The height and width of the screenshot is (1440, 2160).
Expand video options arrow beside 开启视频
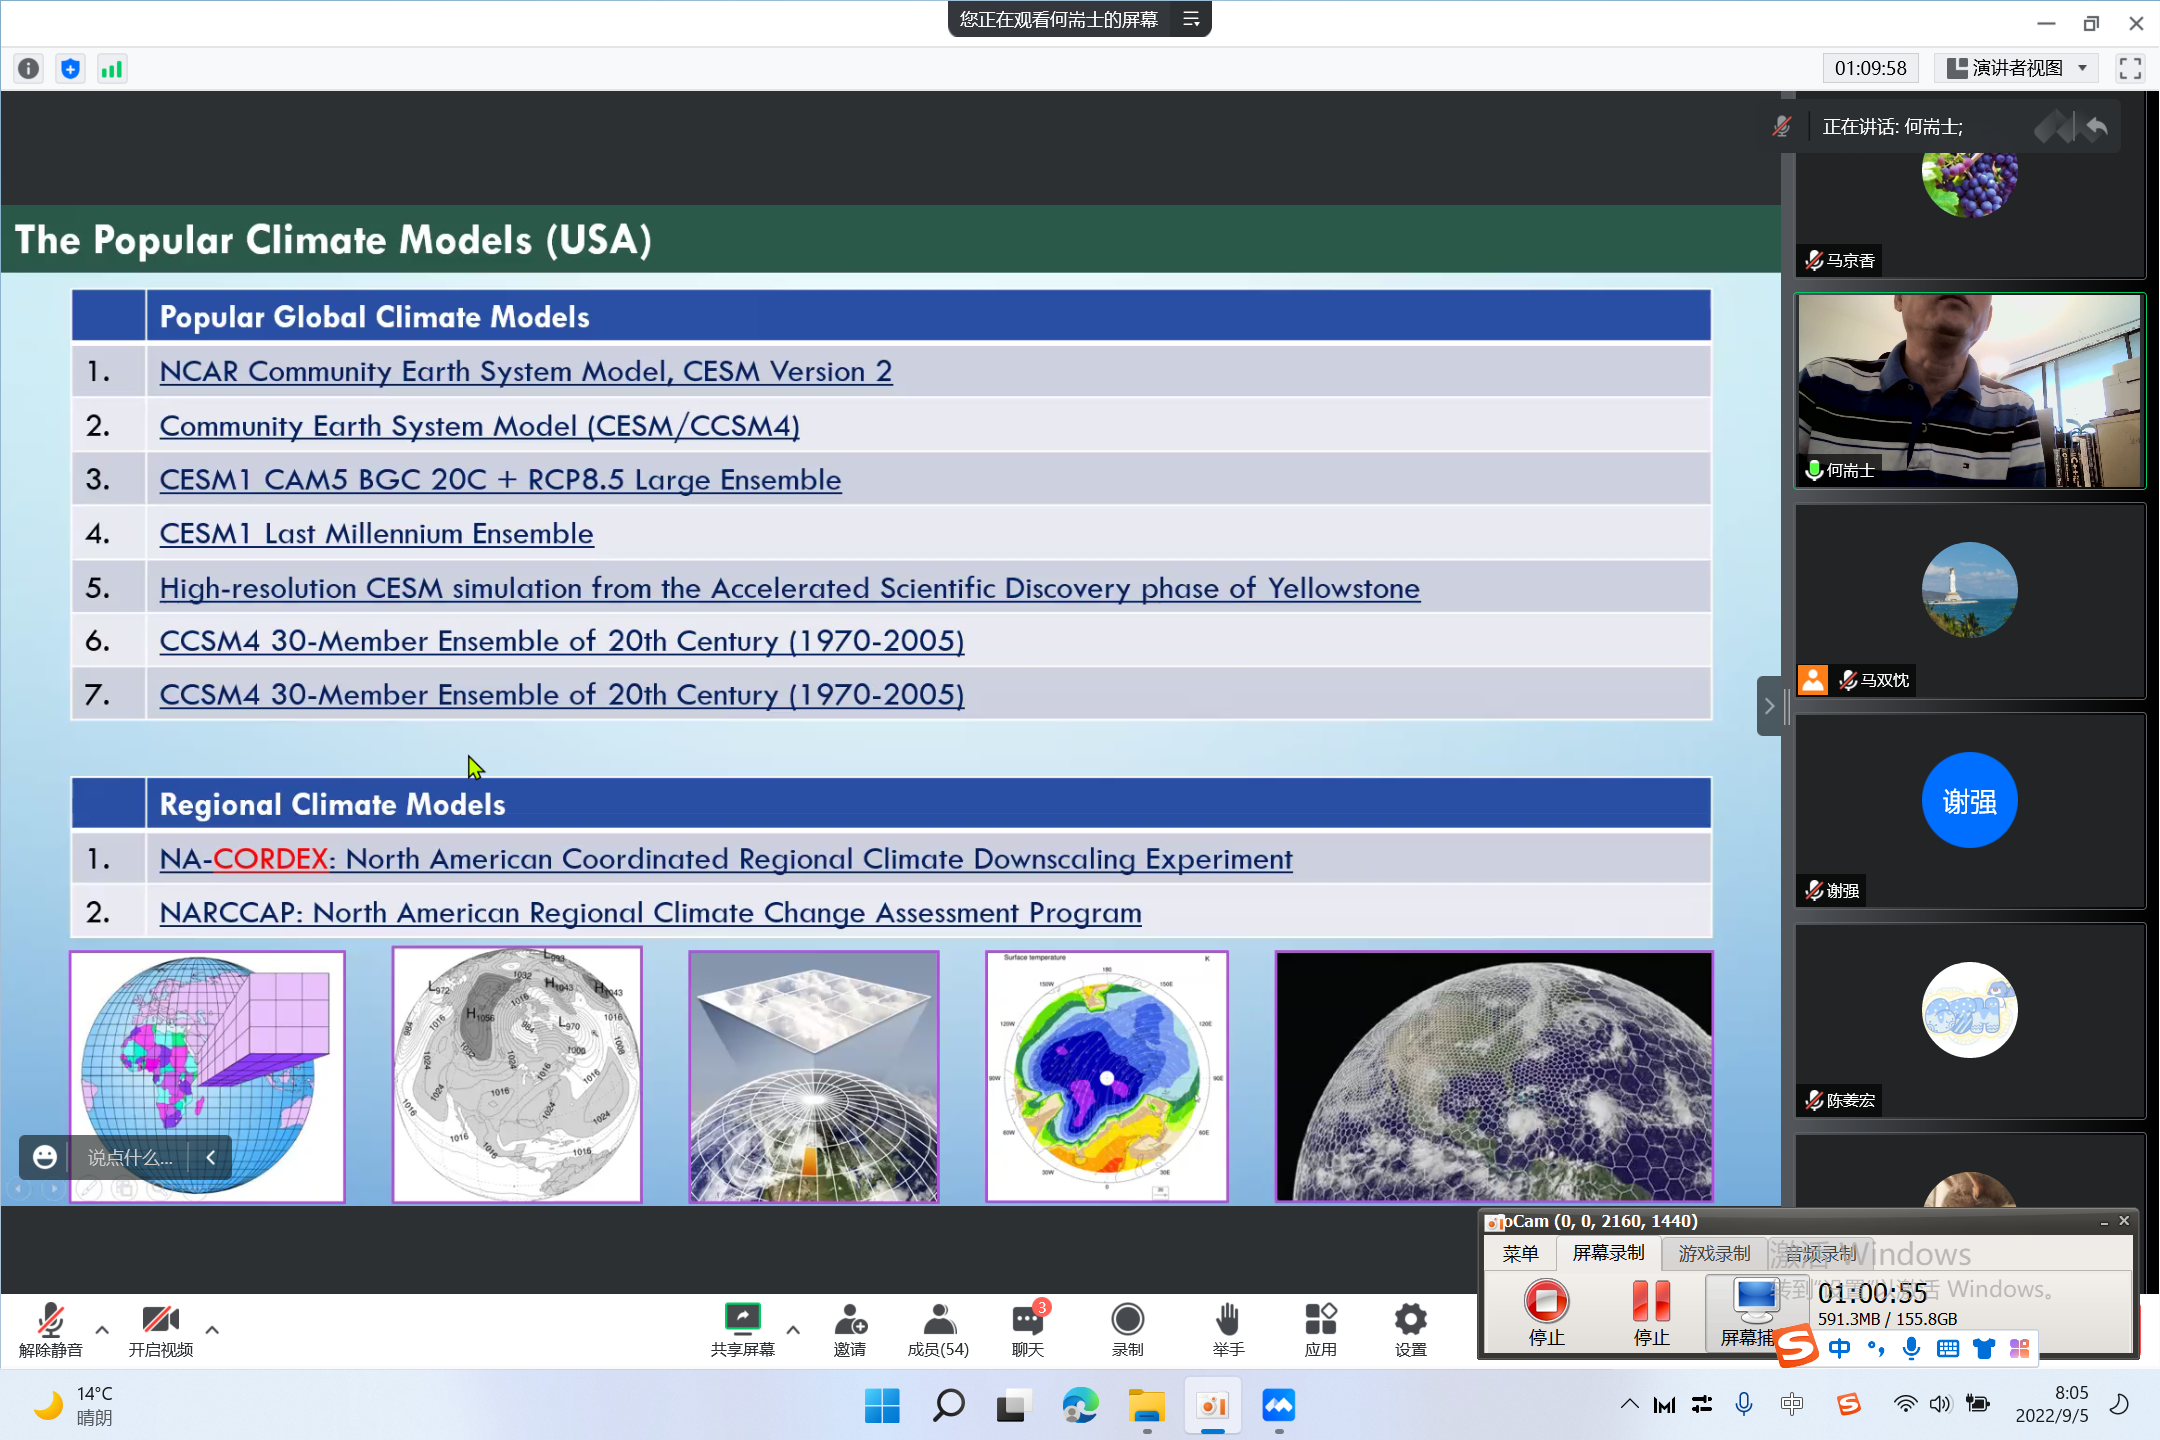click(x=212, y=1330)
